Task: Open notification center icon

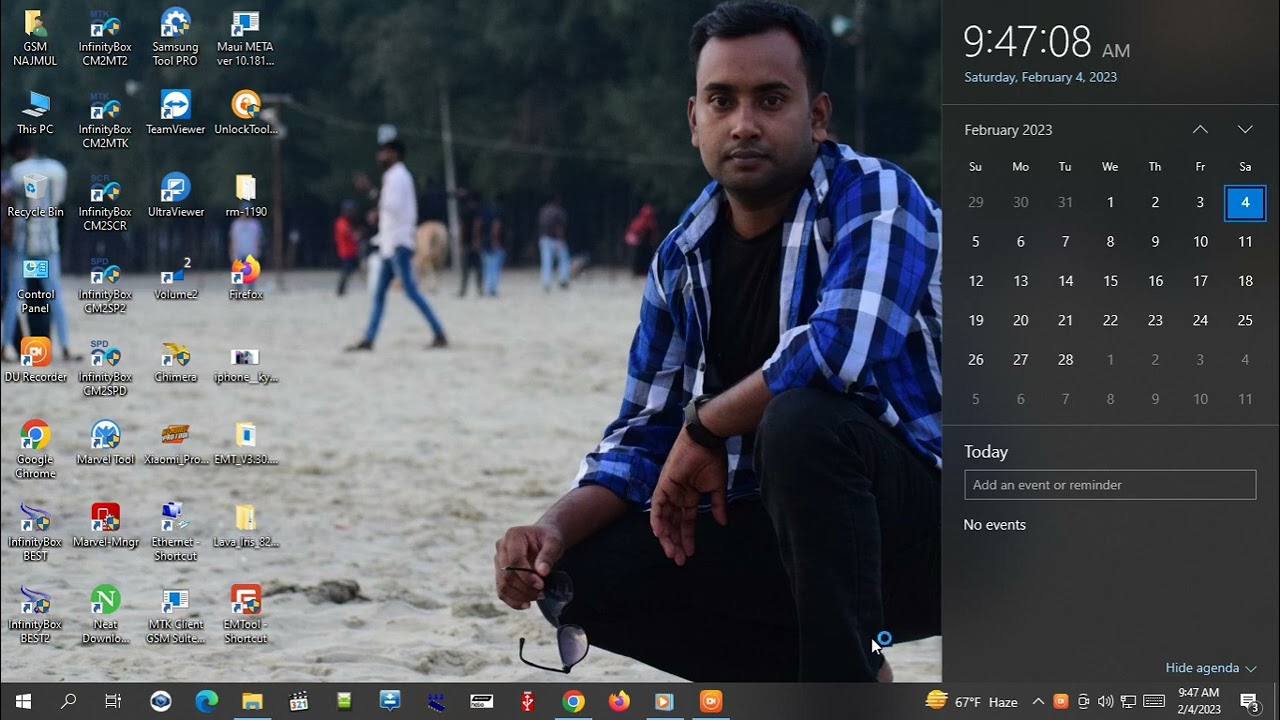Action: click(x=1250, y=702)
